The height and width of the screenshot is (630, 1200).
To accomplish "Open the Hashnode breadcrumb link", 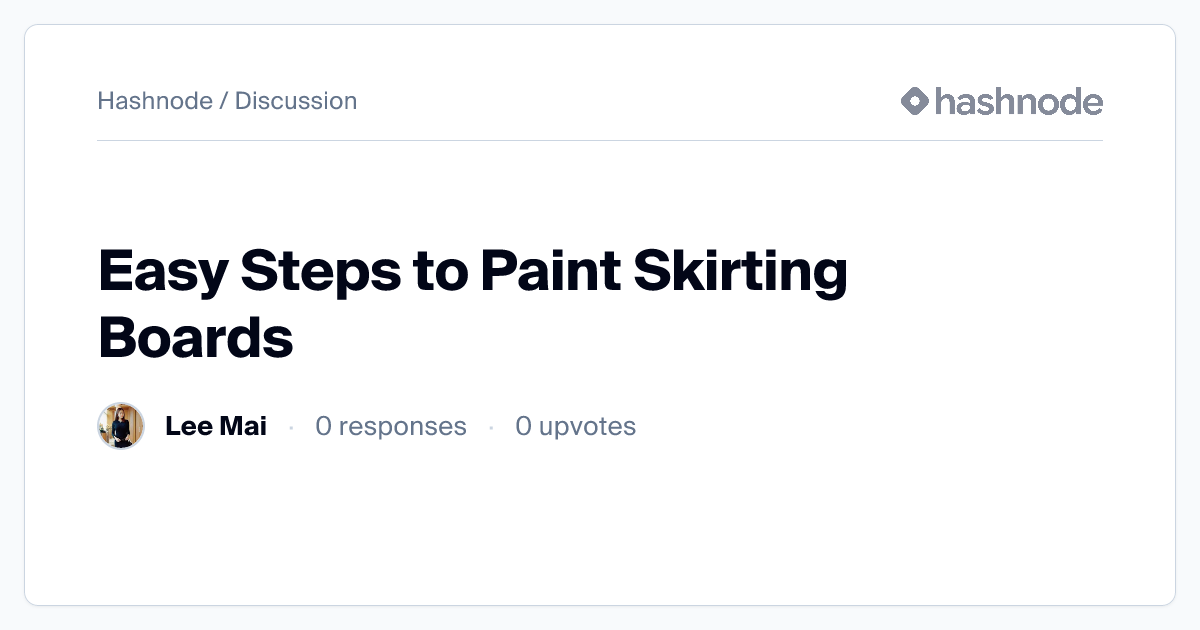I will click(x=154, y=101).
